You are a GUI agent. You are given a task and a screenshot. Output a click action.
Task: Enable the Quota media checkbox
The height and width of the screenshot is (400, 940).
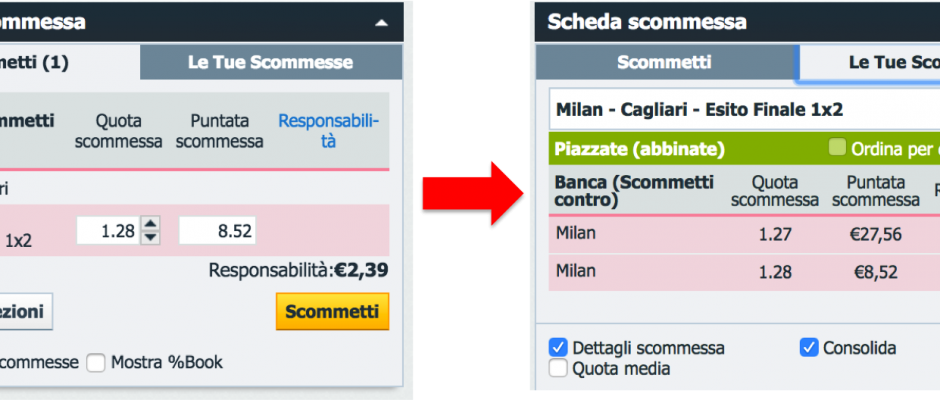pos(558,369)
